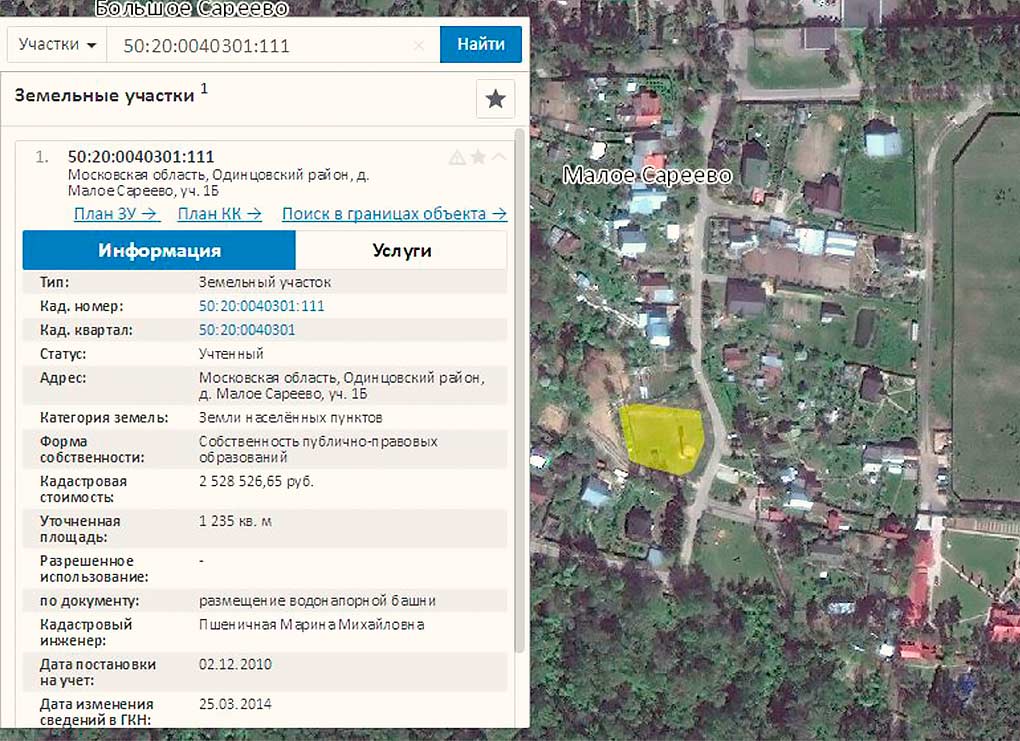Screen dimensions: 1020x741
Task: Click cadastral quarter link 50:20:0040301
Action: [x=247, y=330]
